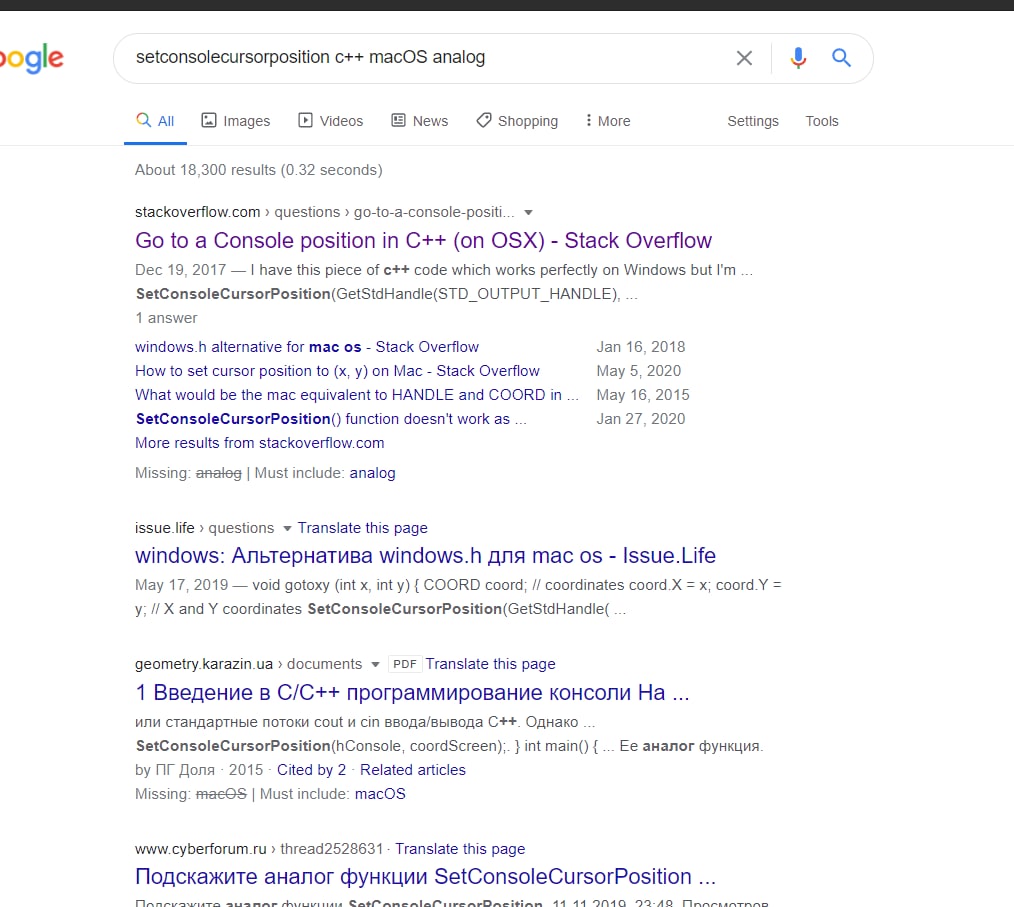
Task: Click the 'Jan 16, 2018' date
Action: tap(640, 347)
